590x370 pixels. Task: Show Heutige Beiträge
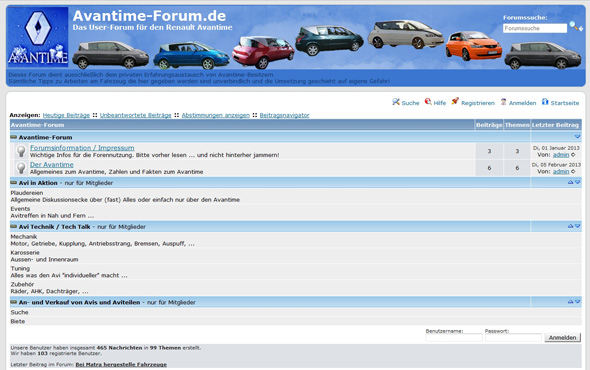click(66, 115)
